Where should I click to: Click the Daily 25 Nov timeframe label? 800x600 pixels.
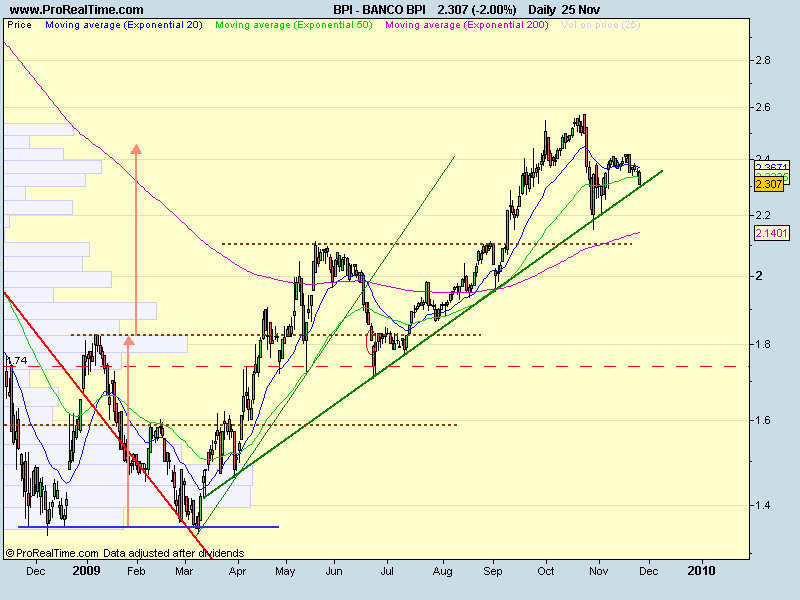[x=564, y=10]
